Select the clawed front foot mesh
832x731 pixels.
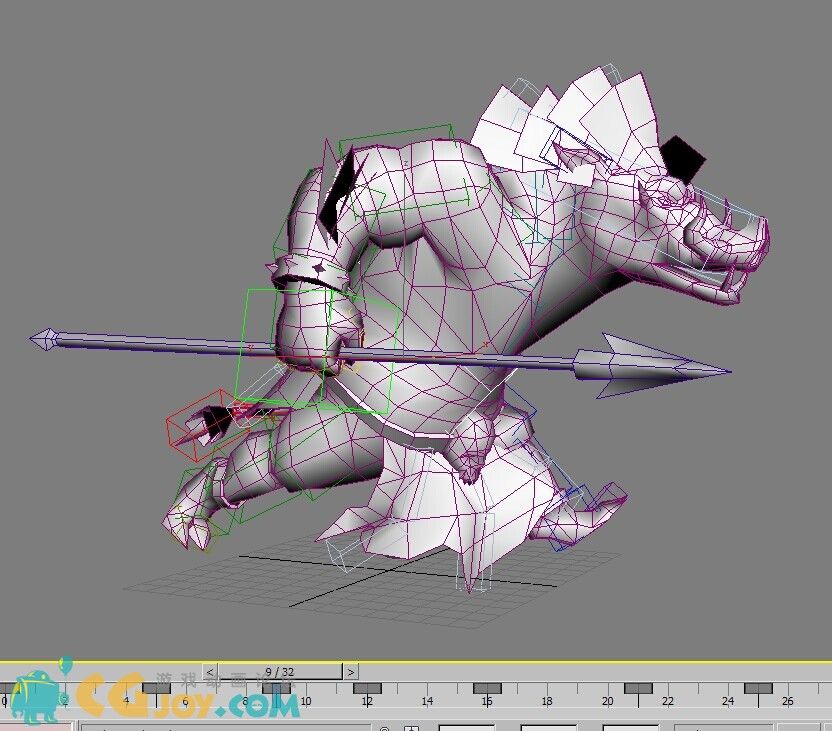click(192, 512)
